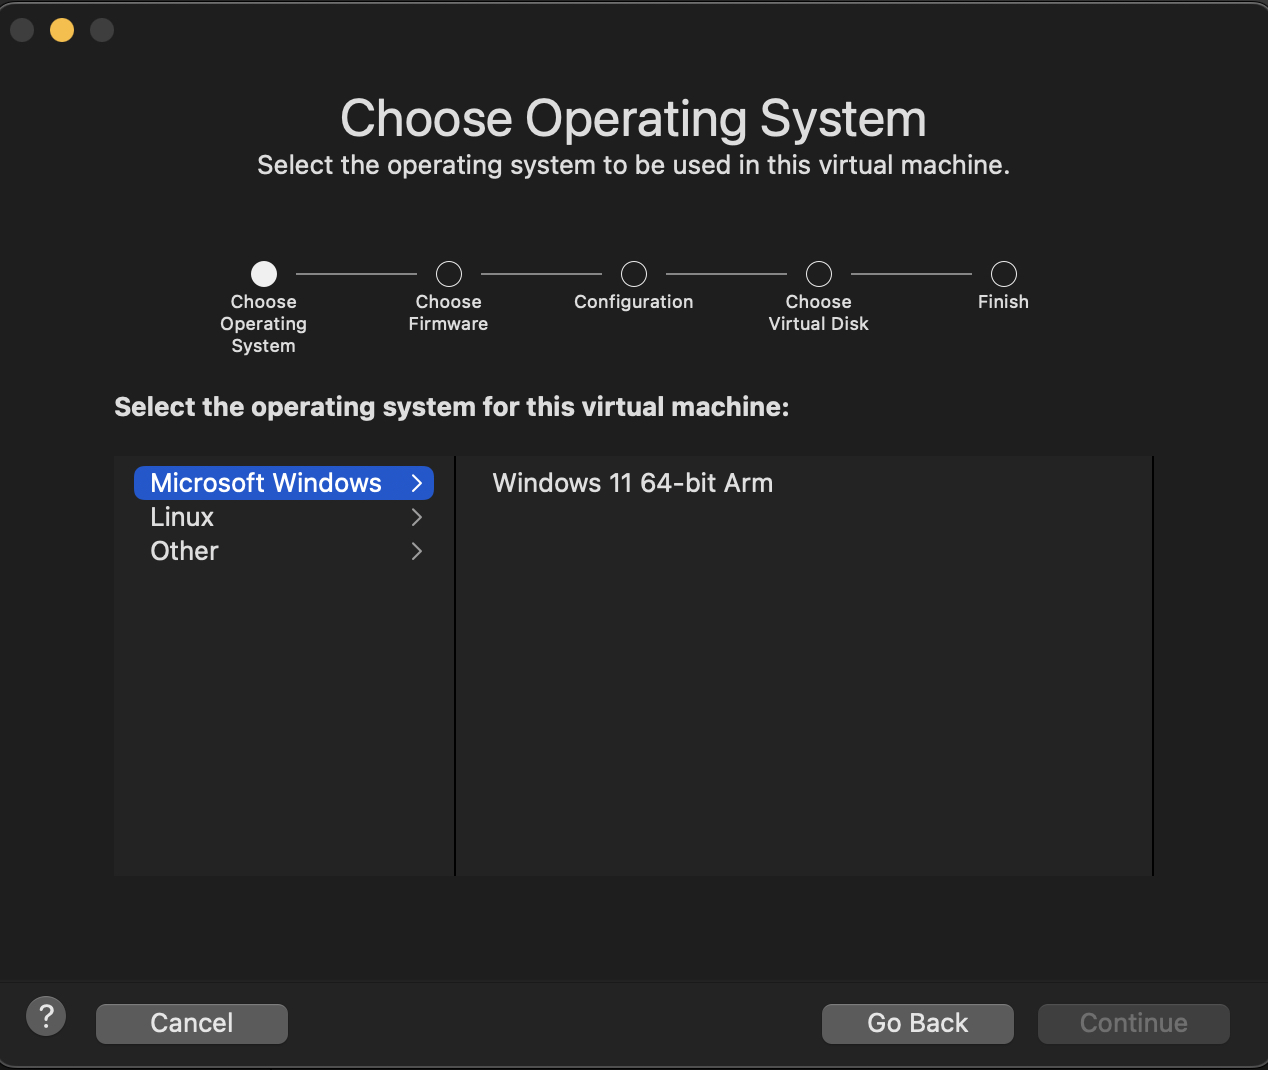Open the help question mark button

coord(46,1016)
